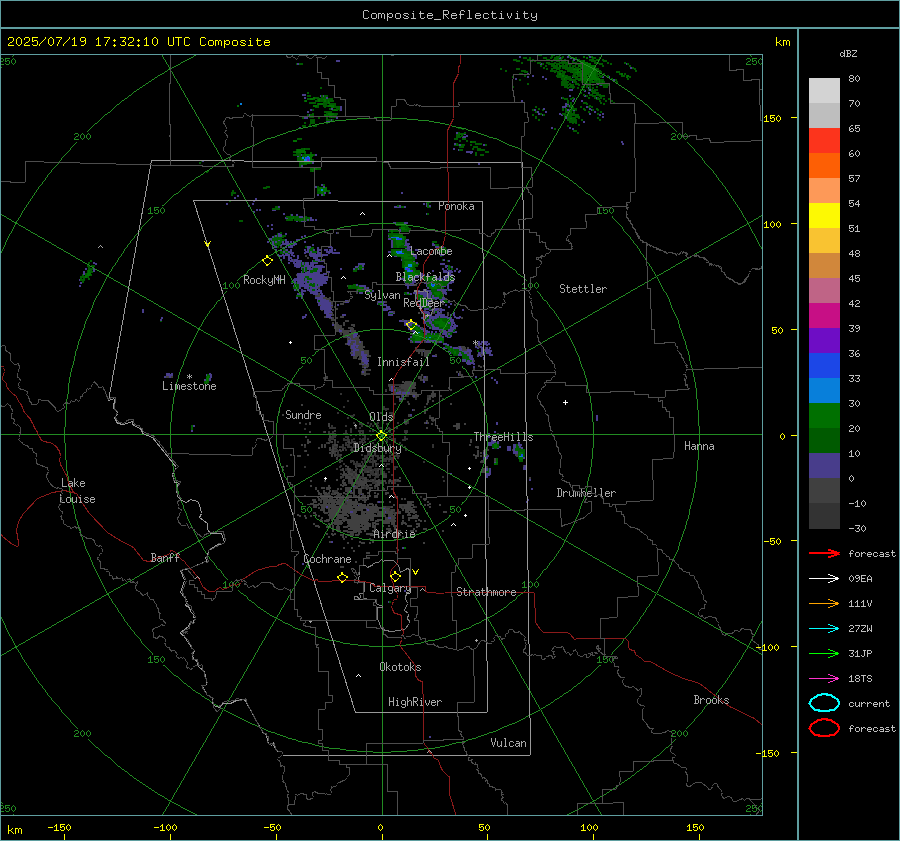Click the Vulcan city label

509,743
